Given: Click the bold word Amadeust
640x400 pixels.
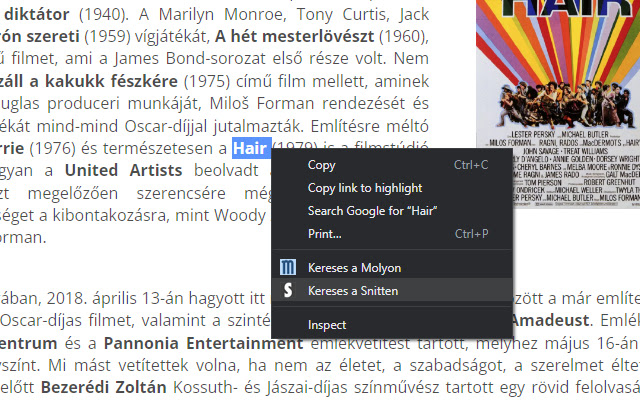Looking at the screenshot, I should click(550, 320).
